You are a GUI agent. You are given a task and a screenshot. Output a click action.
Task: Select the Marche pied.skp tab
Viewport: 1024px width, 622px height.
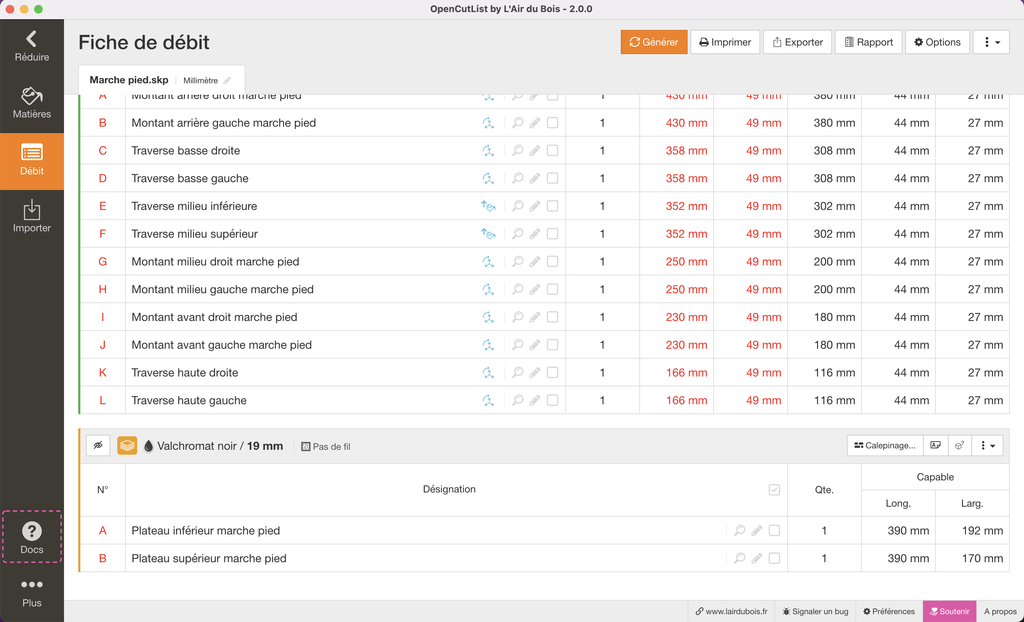129,80
